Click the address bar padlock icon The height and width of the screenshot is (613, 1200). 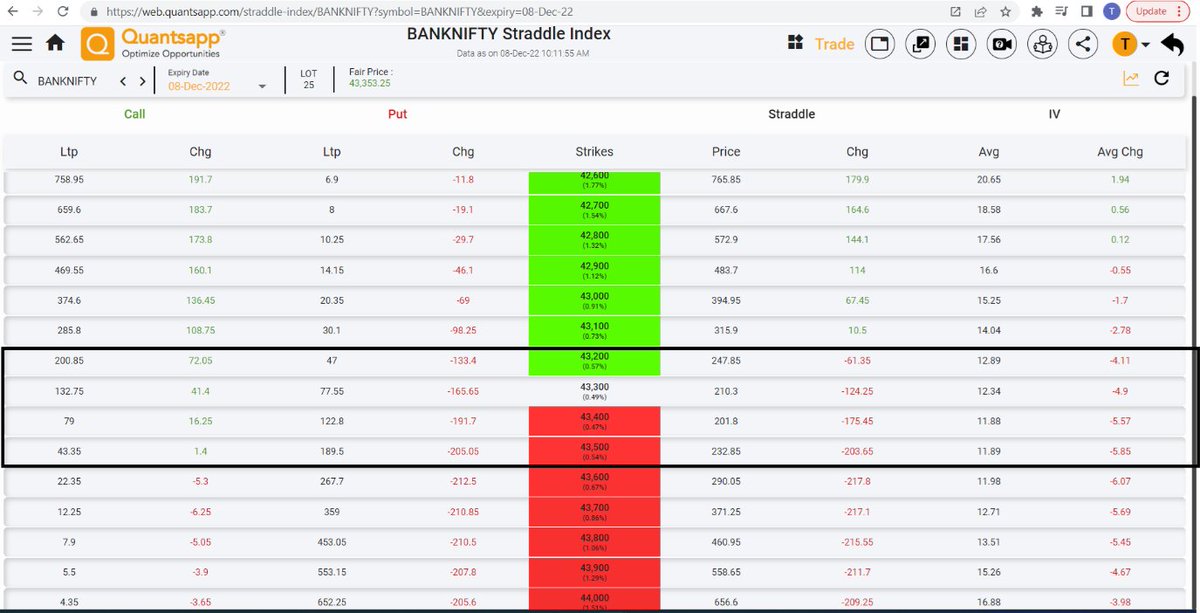93,11
